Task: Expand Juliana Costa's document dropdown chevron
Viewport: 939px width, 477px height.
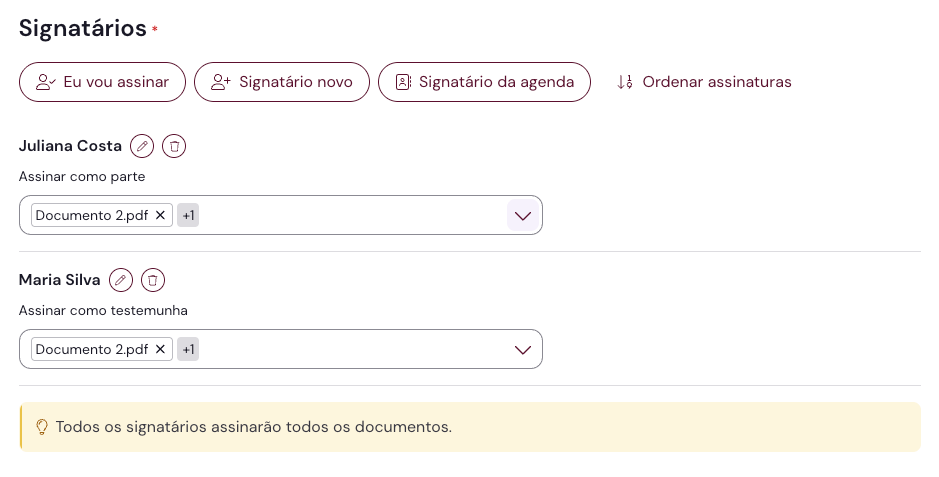Action: click(x=522, y=215)
